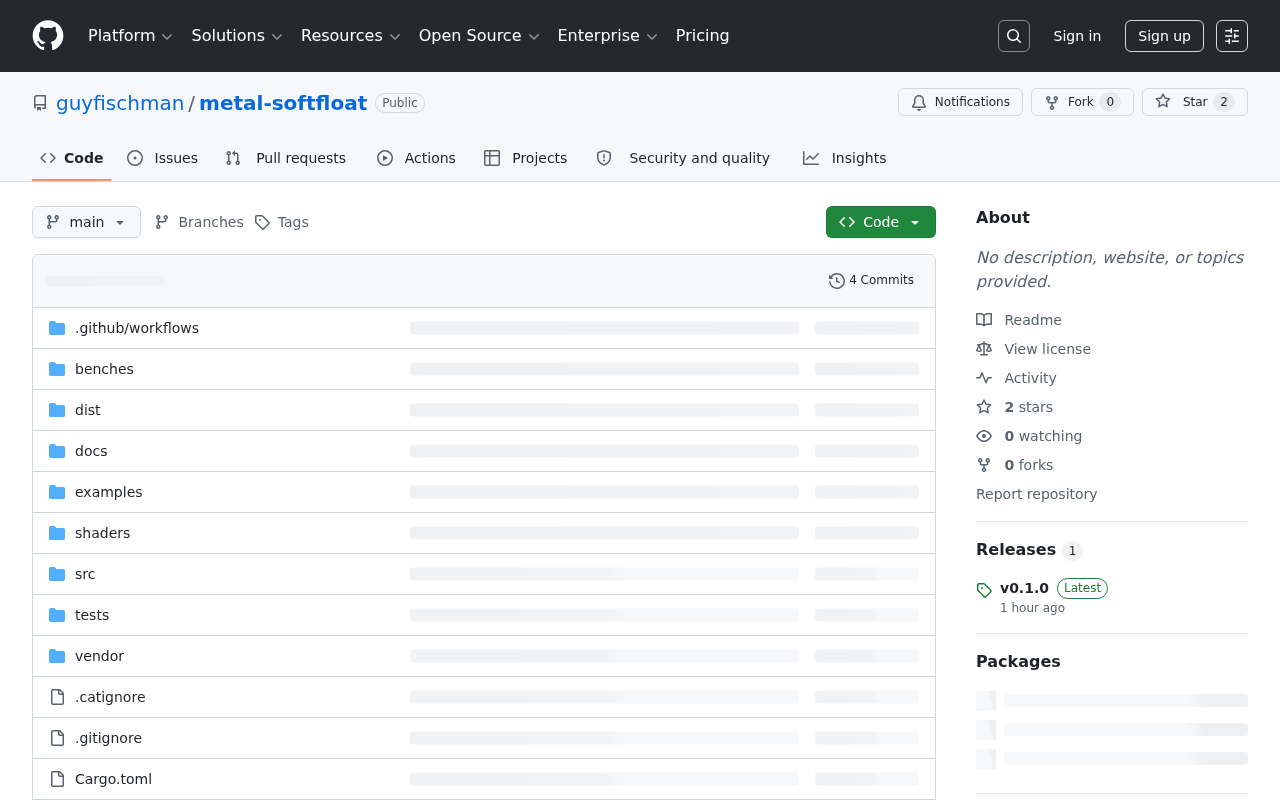Click the Public visibility label
This screenshot has width=1280, height=800.
pyautogui.click(x=400, y=103)
